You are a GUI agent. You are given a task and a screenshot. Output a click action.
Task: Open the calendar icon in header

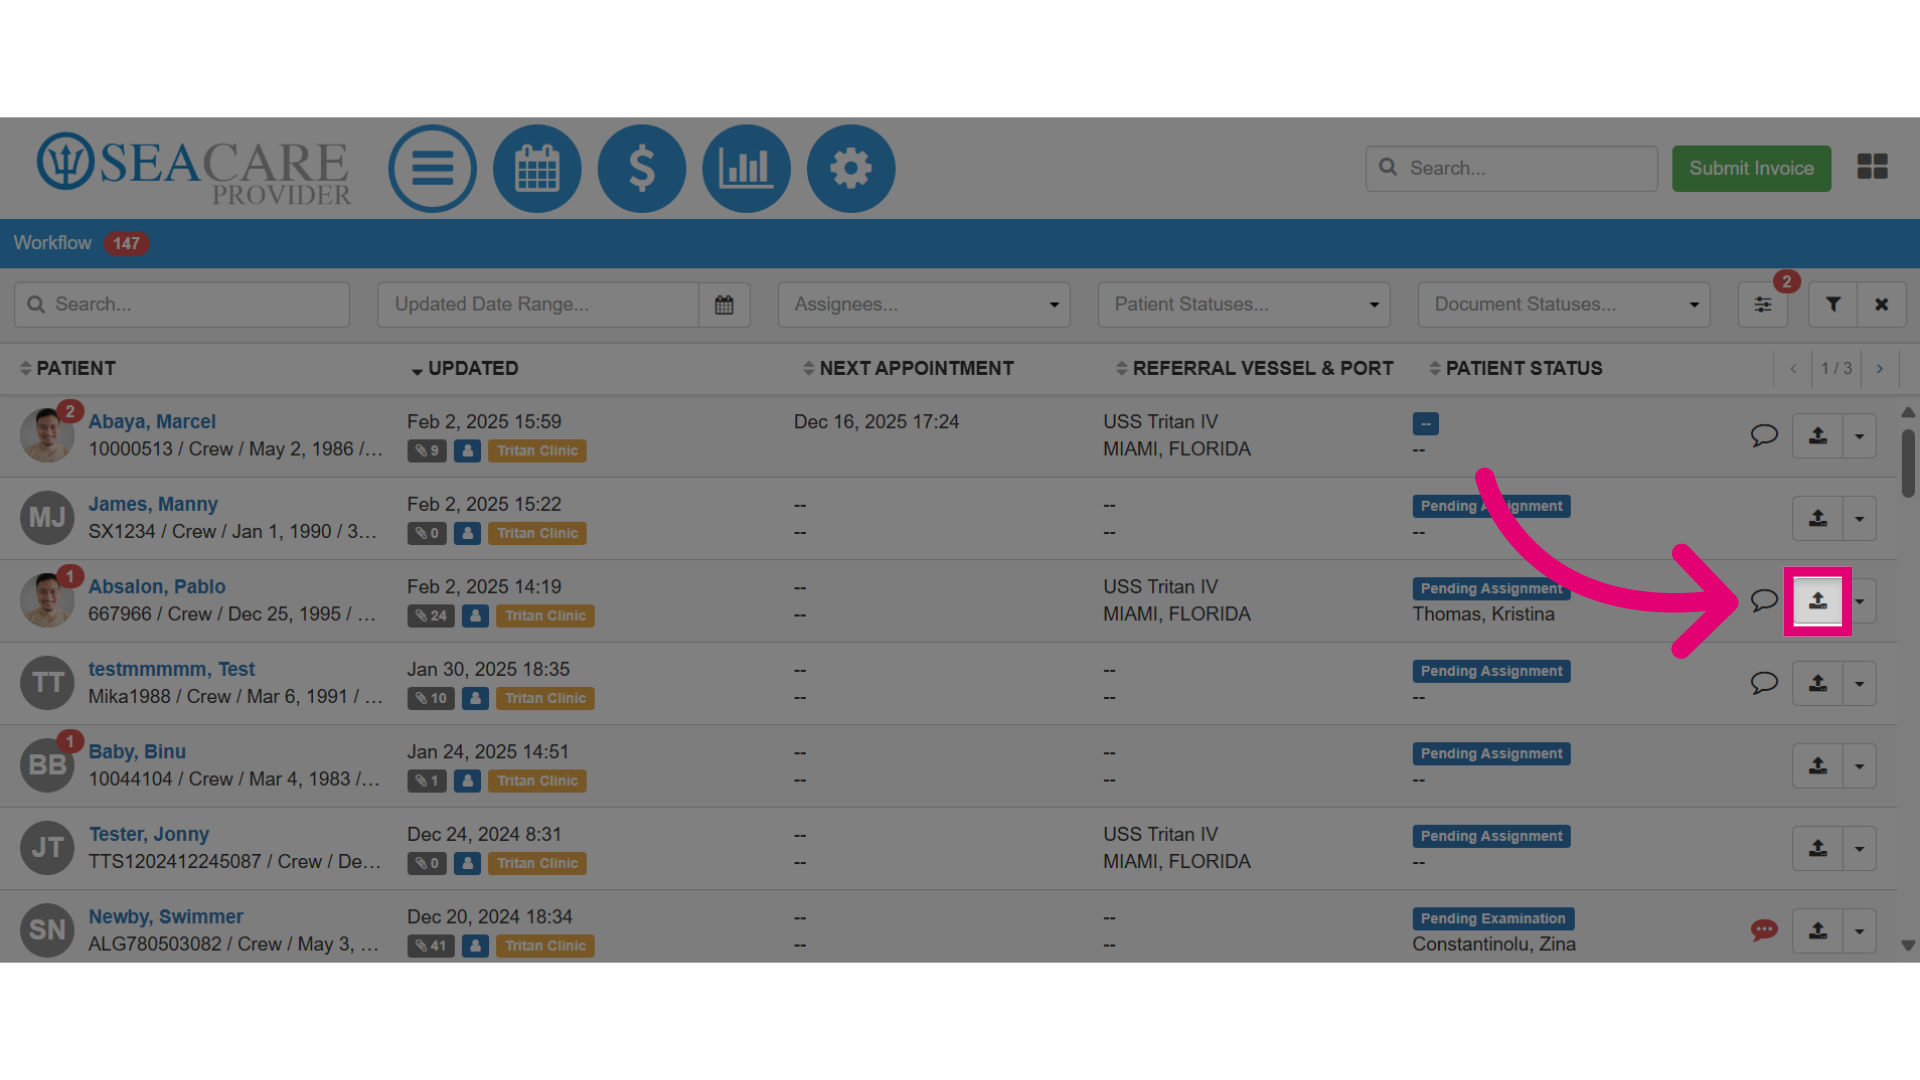pos(537,168)
